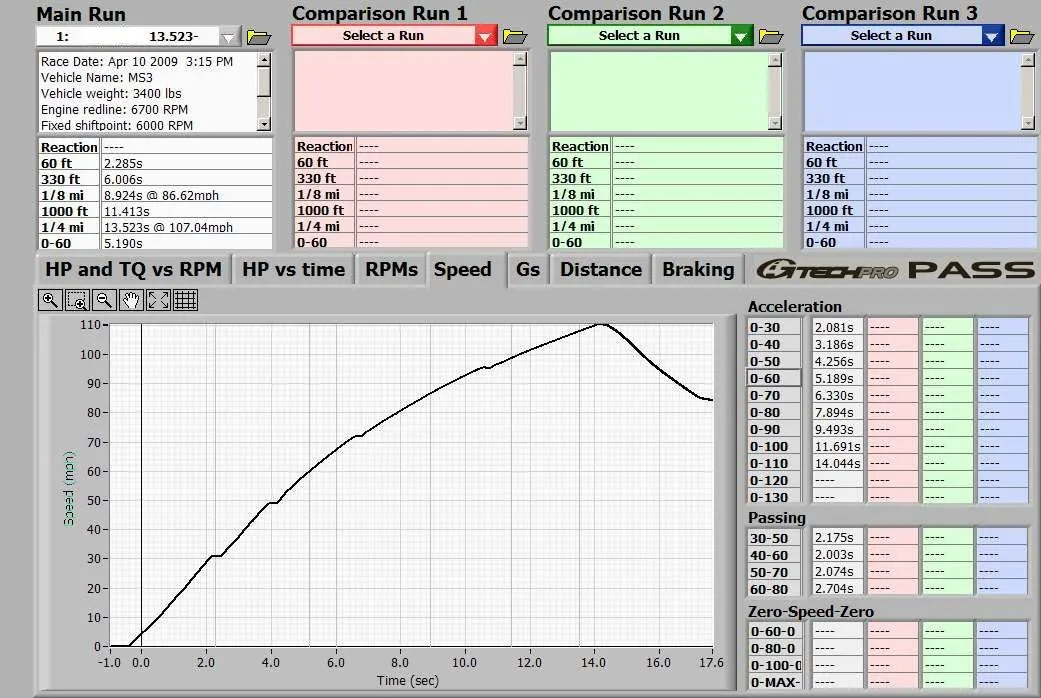Open the Braking tab
Screen dimensions: 1041x698
pos(698,270)
